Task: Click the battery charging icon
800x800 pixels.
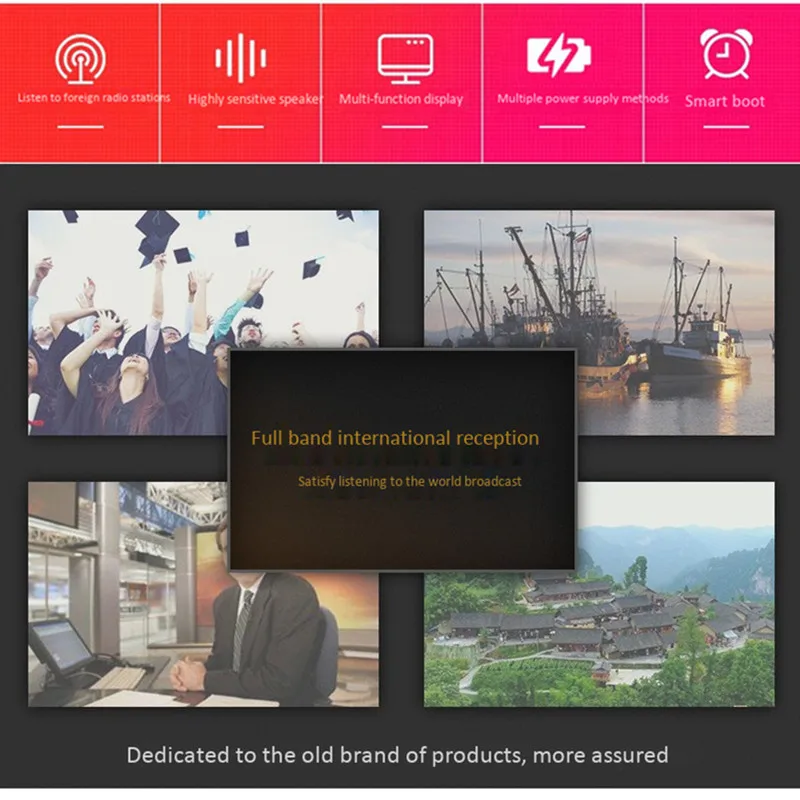Action: pos(559,55)
